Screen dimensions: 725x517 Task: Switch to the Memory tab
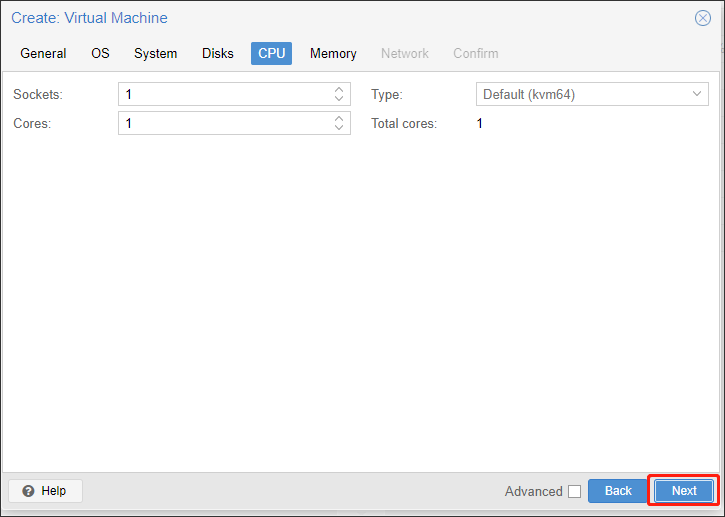point(333,53)
